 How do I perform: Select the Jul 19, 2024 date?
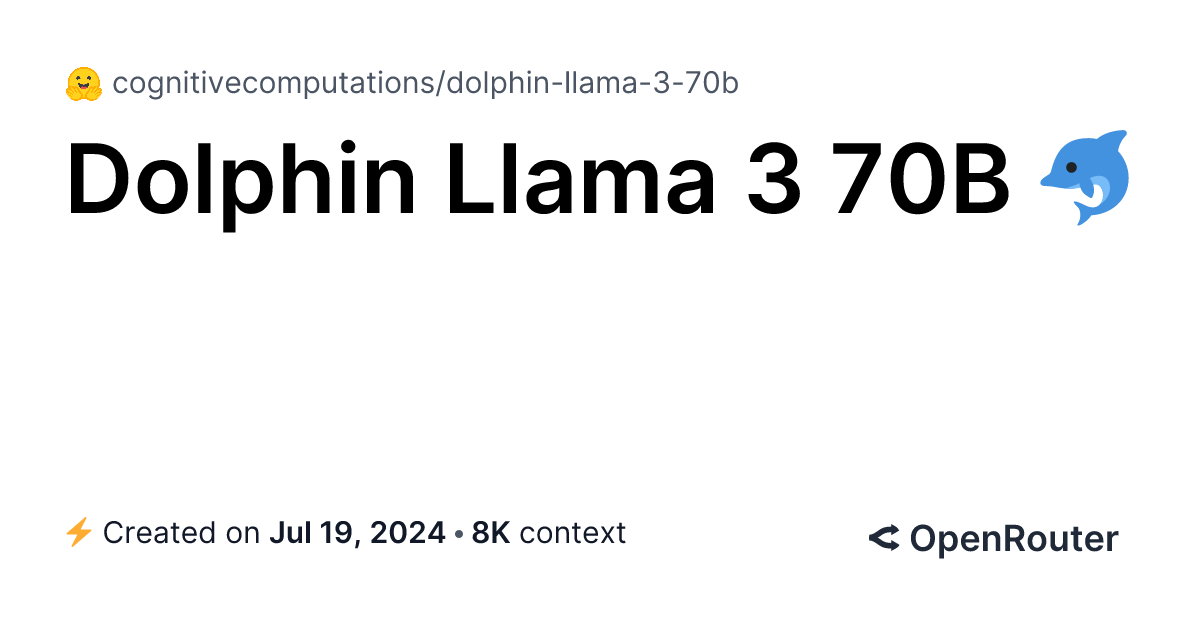[x=357, y=534]
